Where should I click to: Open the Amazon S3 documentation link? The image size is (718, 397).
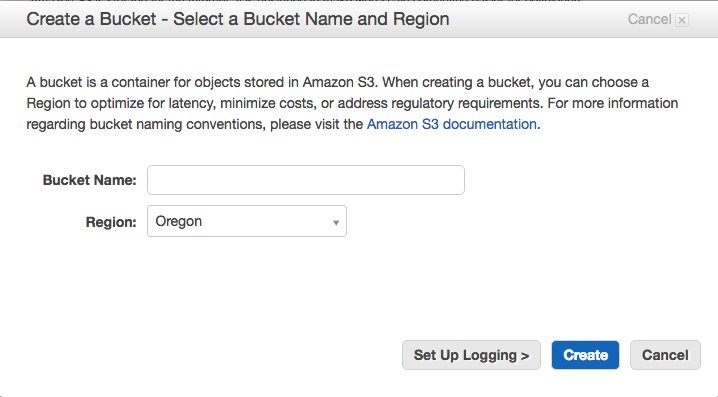pyautogui.click(x=451, y=124)
